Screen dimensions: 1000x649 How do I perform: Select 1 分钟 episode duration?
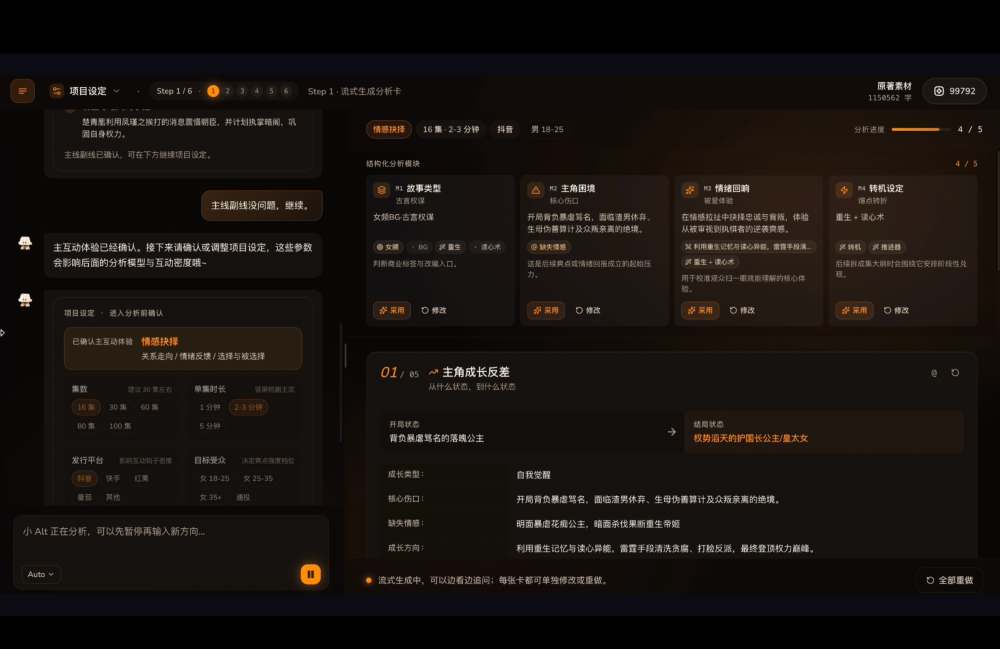click(x=210, y=407)
